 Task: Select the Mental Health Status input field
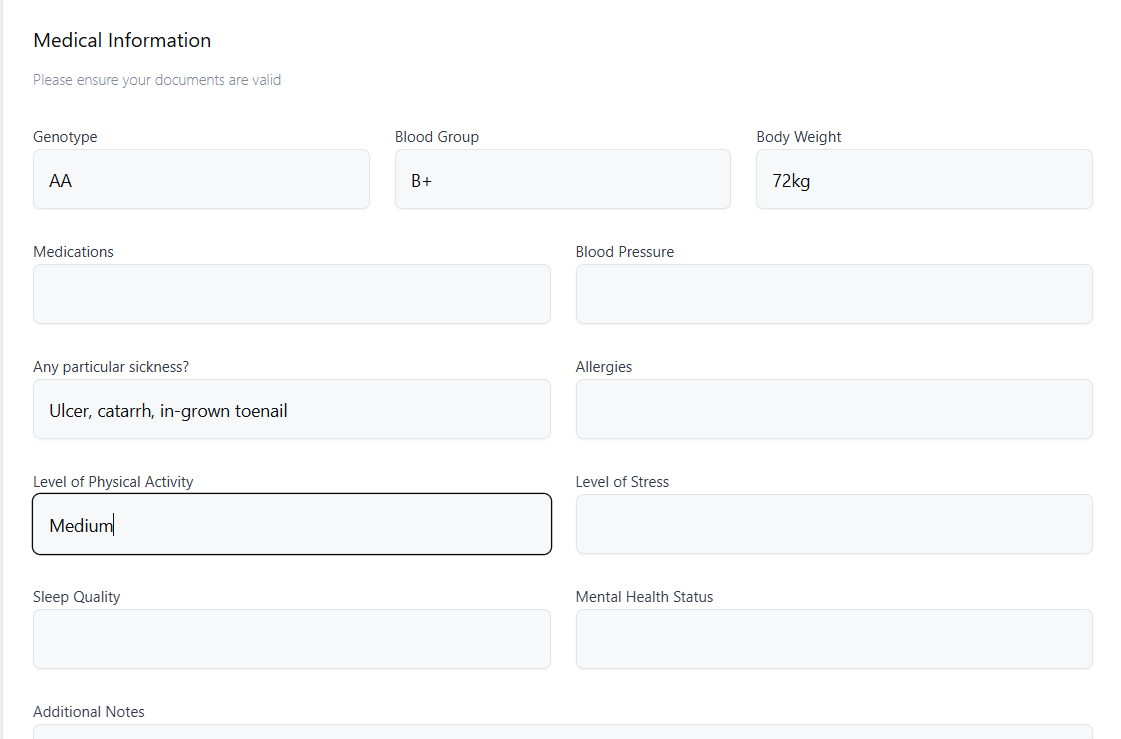point(833,639)
